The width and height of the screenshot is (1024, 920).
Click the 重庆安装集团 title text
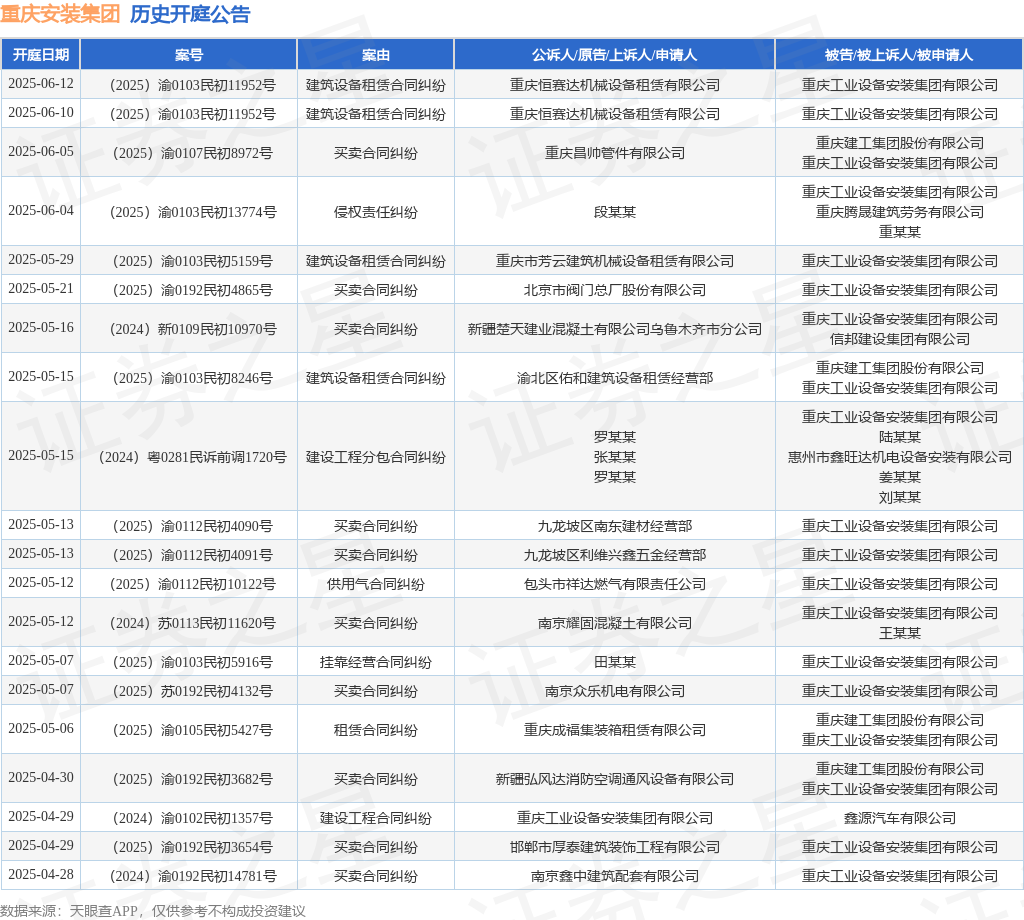60,14
